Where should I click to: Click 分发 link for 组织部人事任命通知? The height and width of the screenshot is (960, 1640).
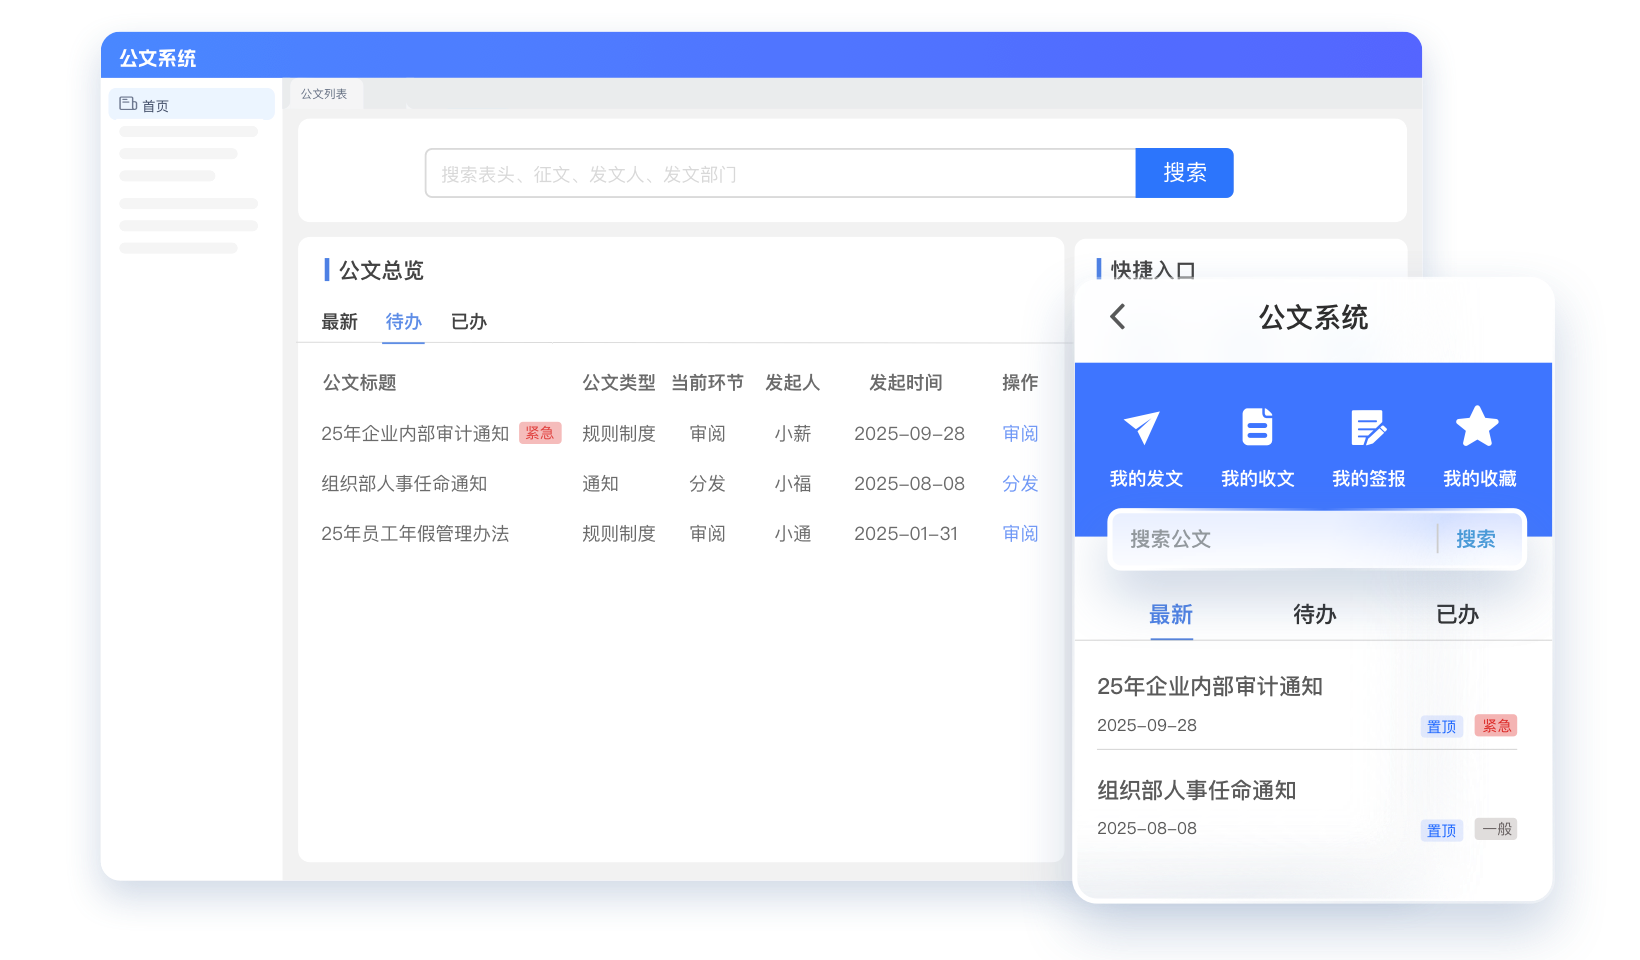point(1020,484)
